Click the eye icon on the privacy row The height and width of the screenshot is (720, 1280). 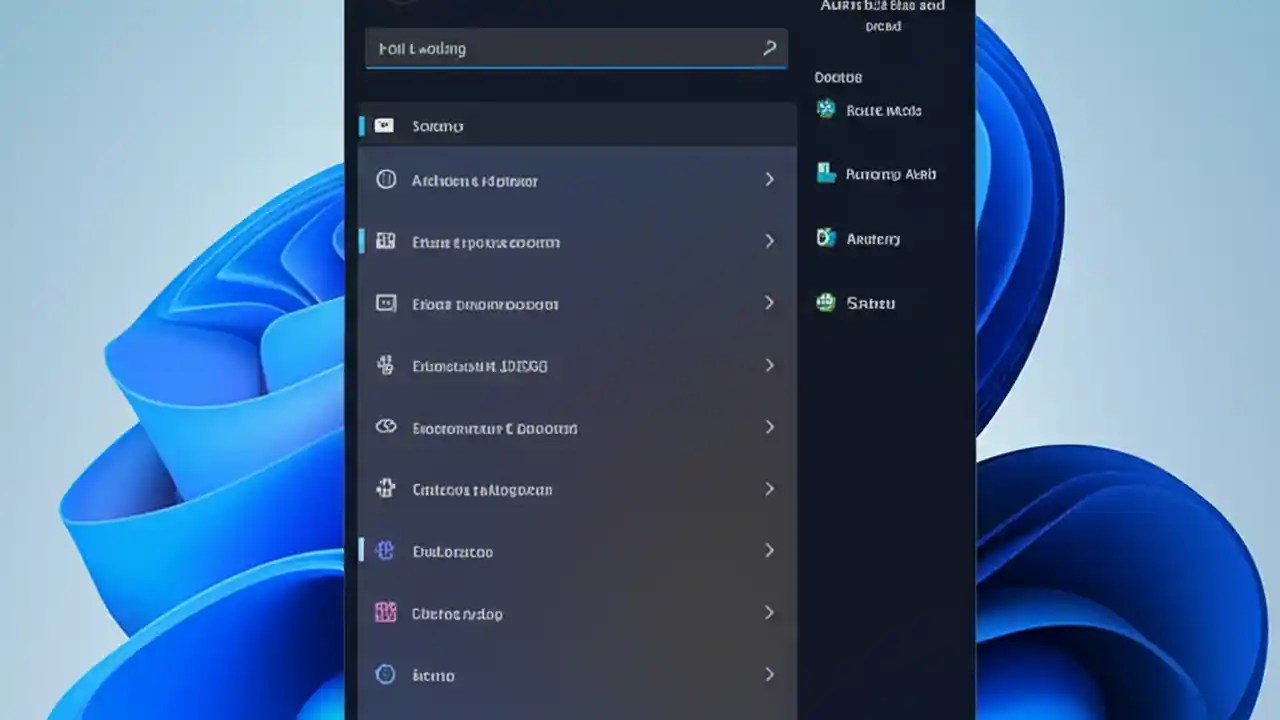click(386, 428)
